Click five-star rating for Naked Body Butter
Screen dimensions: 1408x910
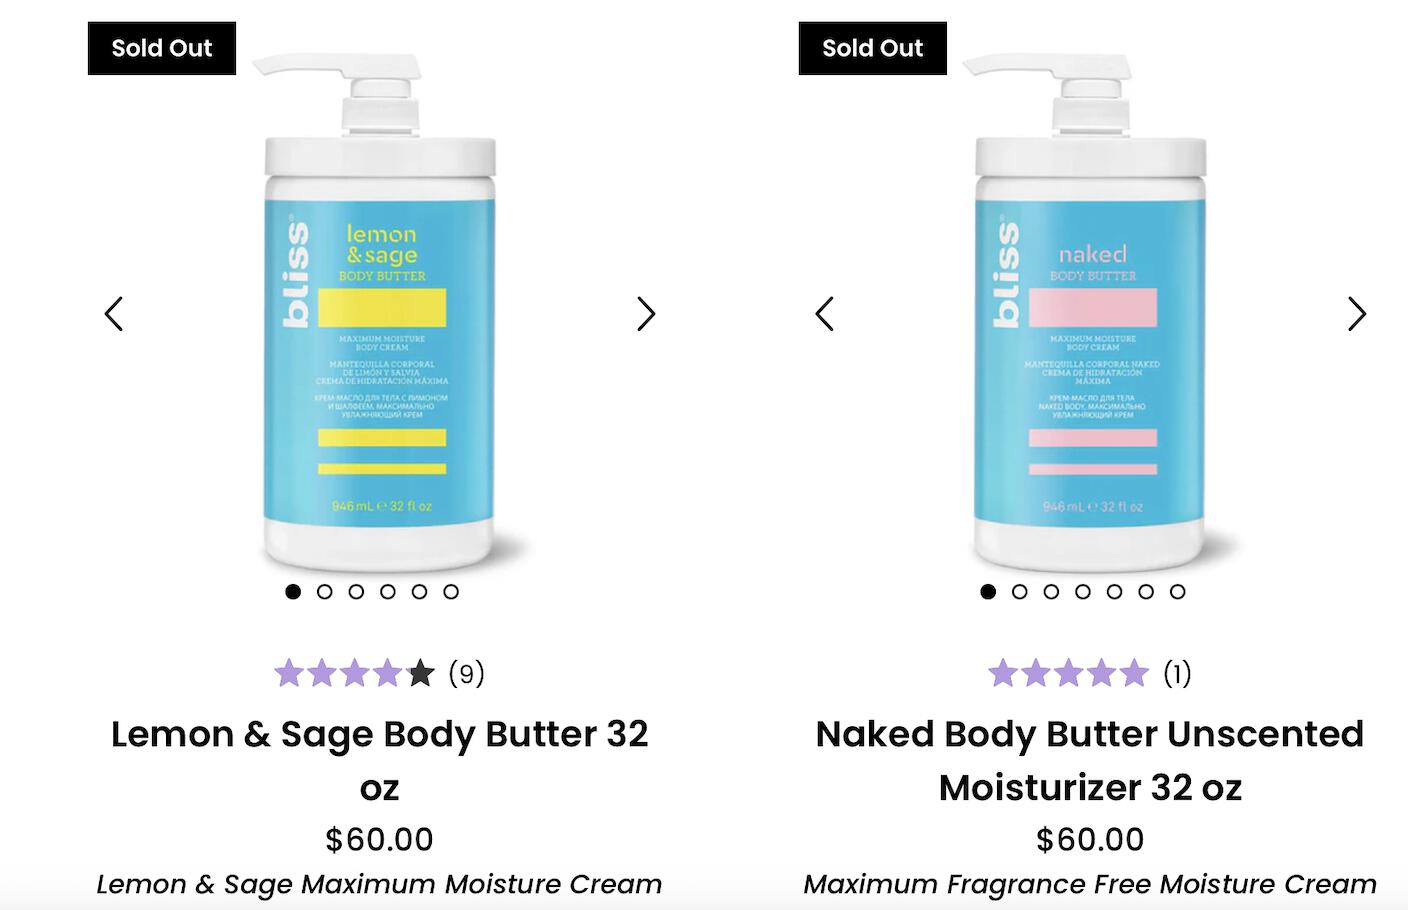pos(1068,674)
